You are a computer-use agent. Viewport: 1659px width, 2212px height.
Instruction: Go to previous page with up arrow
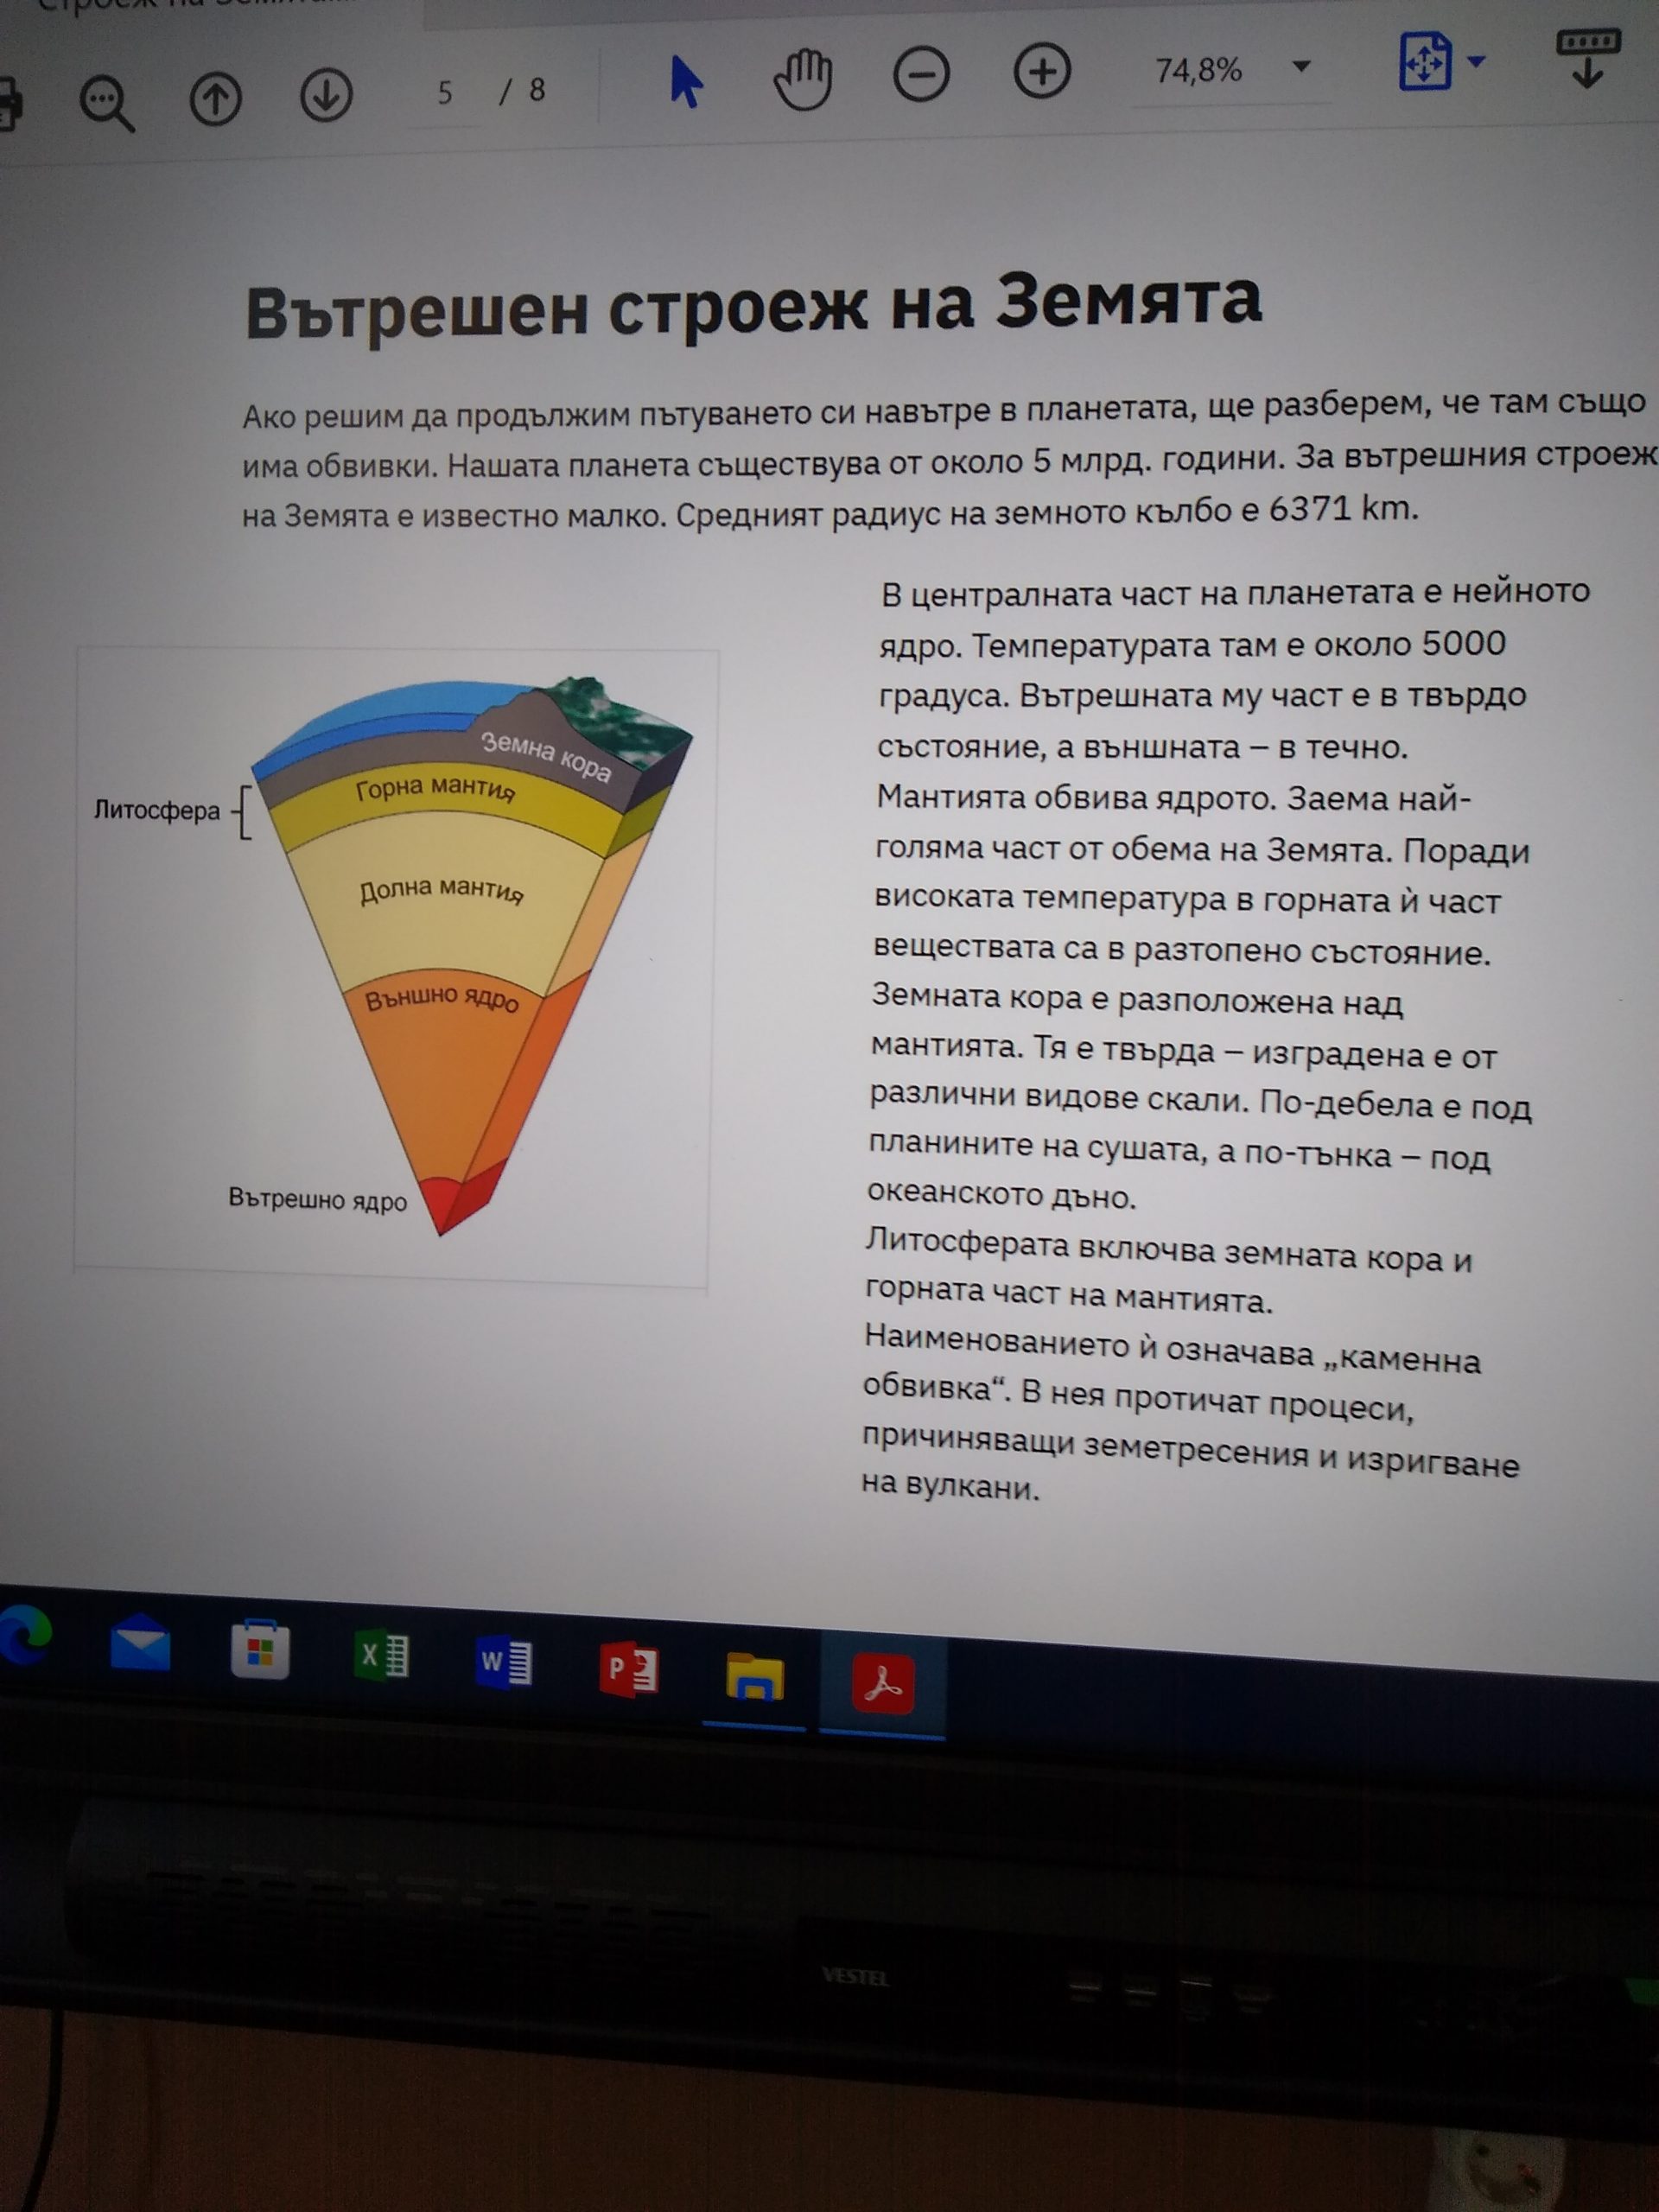tap(215, 99)
